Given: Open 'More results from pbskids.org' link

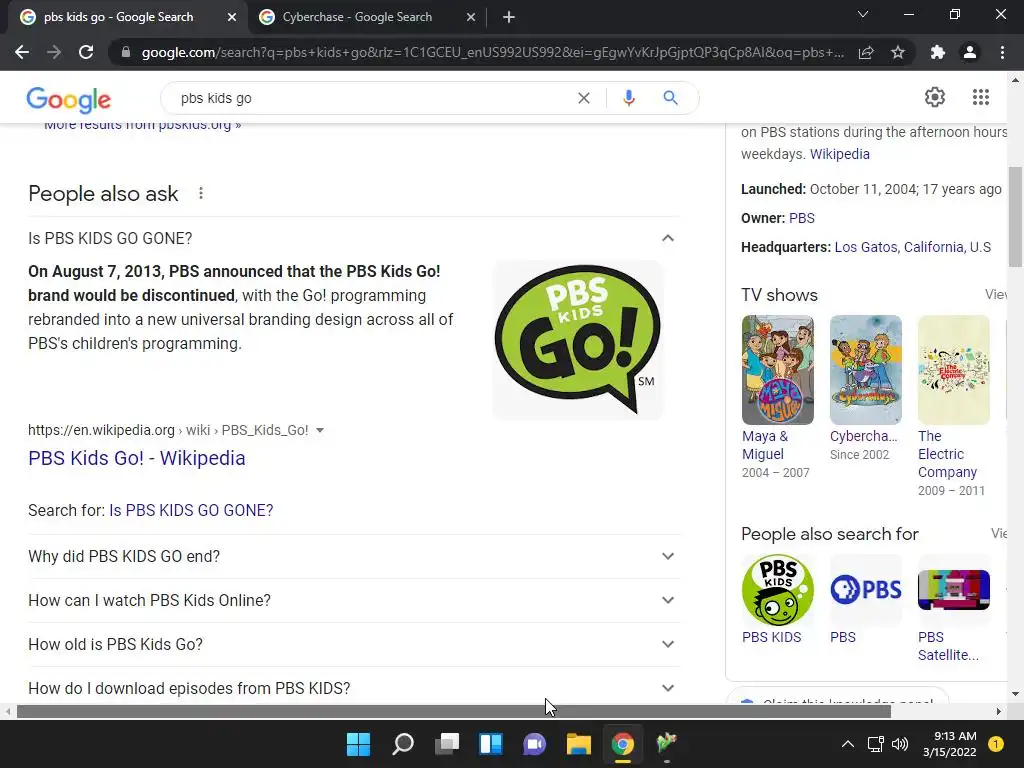Looking at the screenshot, I should [x=142, y=126].
